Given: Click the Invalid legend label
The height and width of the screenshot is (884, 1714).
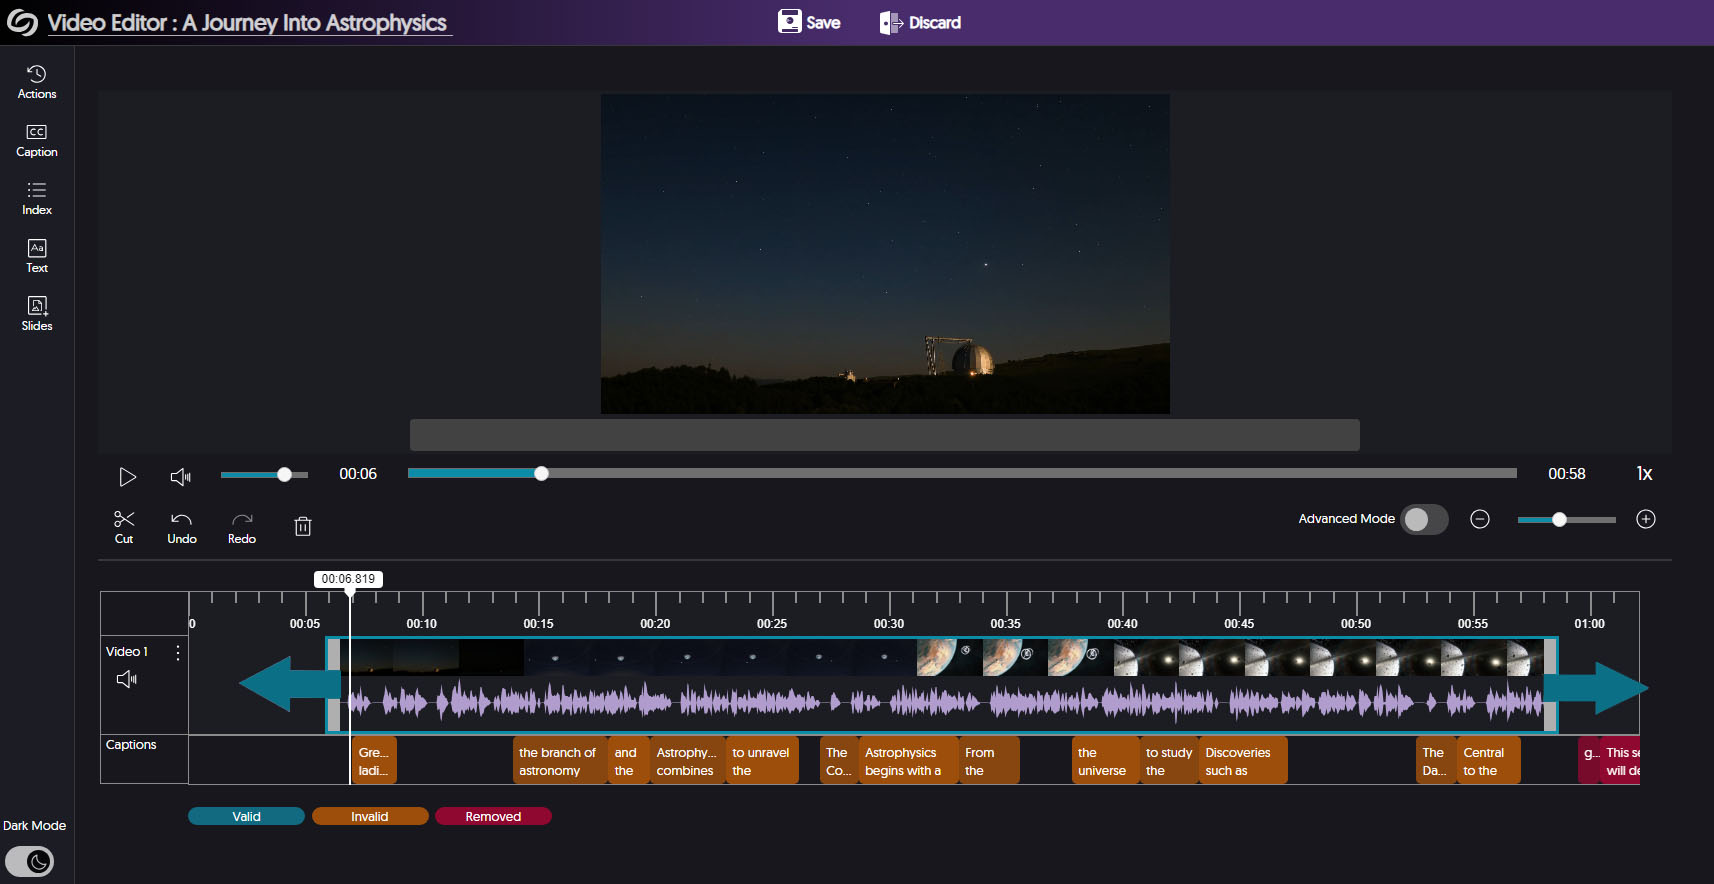Looking at the screenshot, I should click(370, 816).
